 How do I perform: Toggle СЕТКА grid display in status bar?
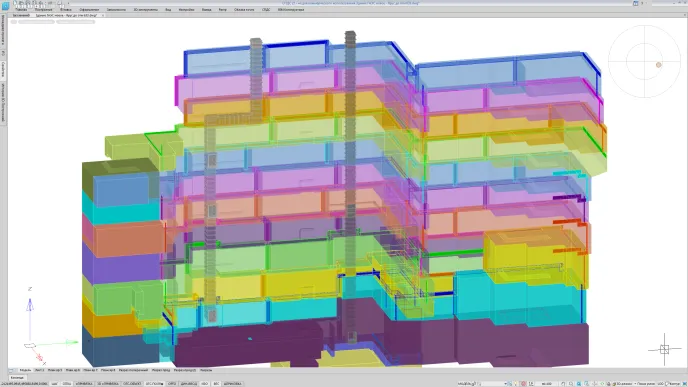(x=67, y=383)
